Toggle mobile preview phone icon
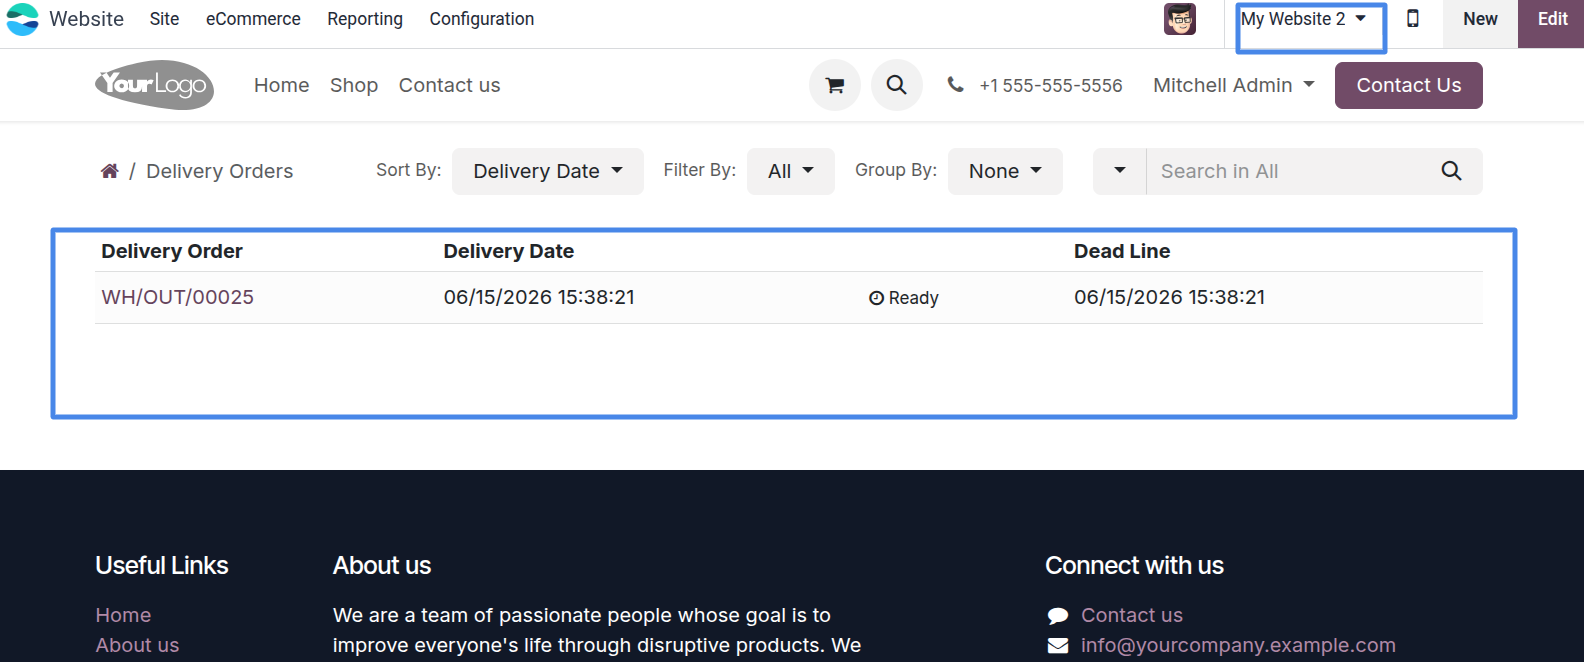 click(x=1413, y=19)
